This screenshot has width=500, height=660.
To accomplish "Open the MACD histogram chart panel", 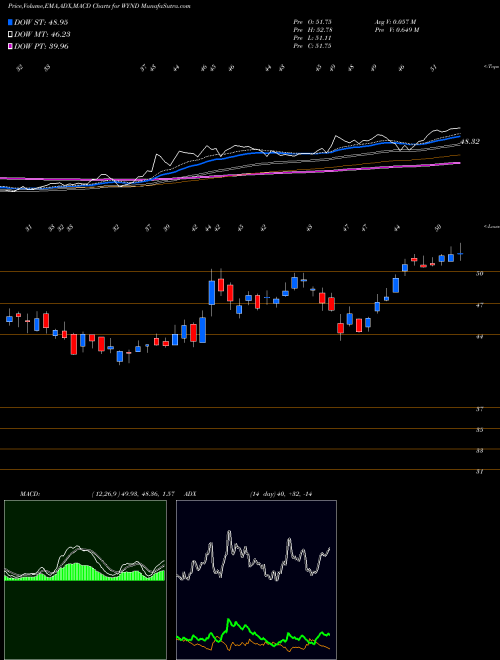I will click(85, 580).
